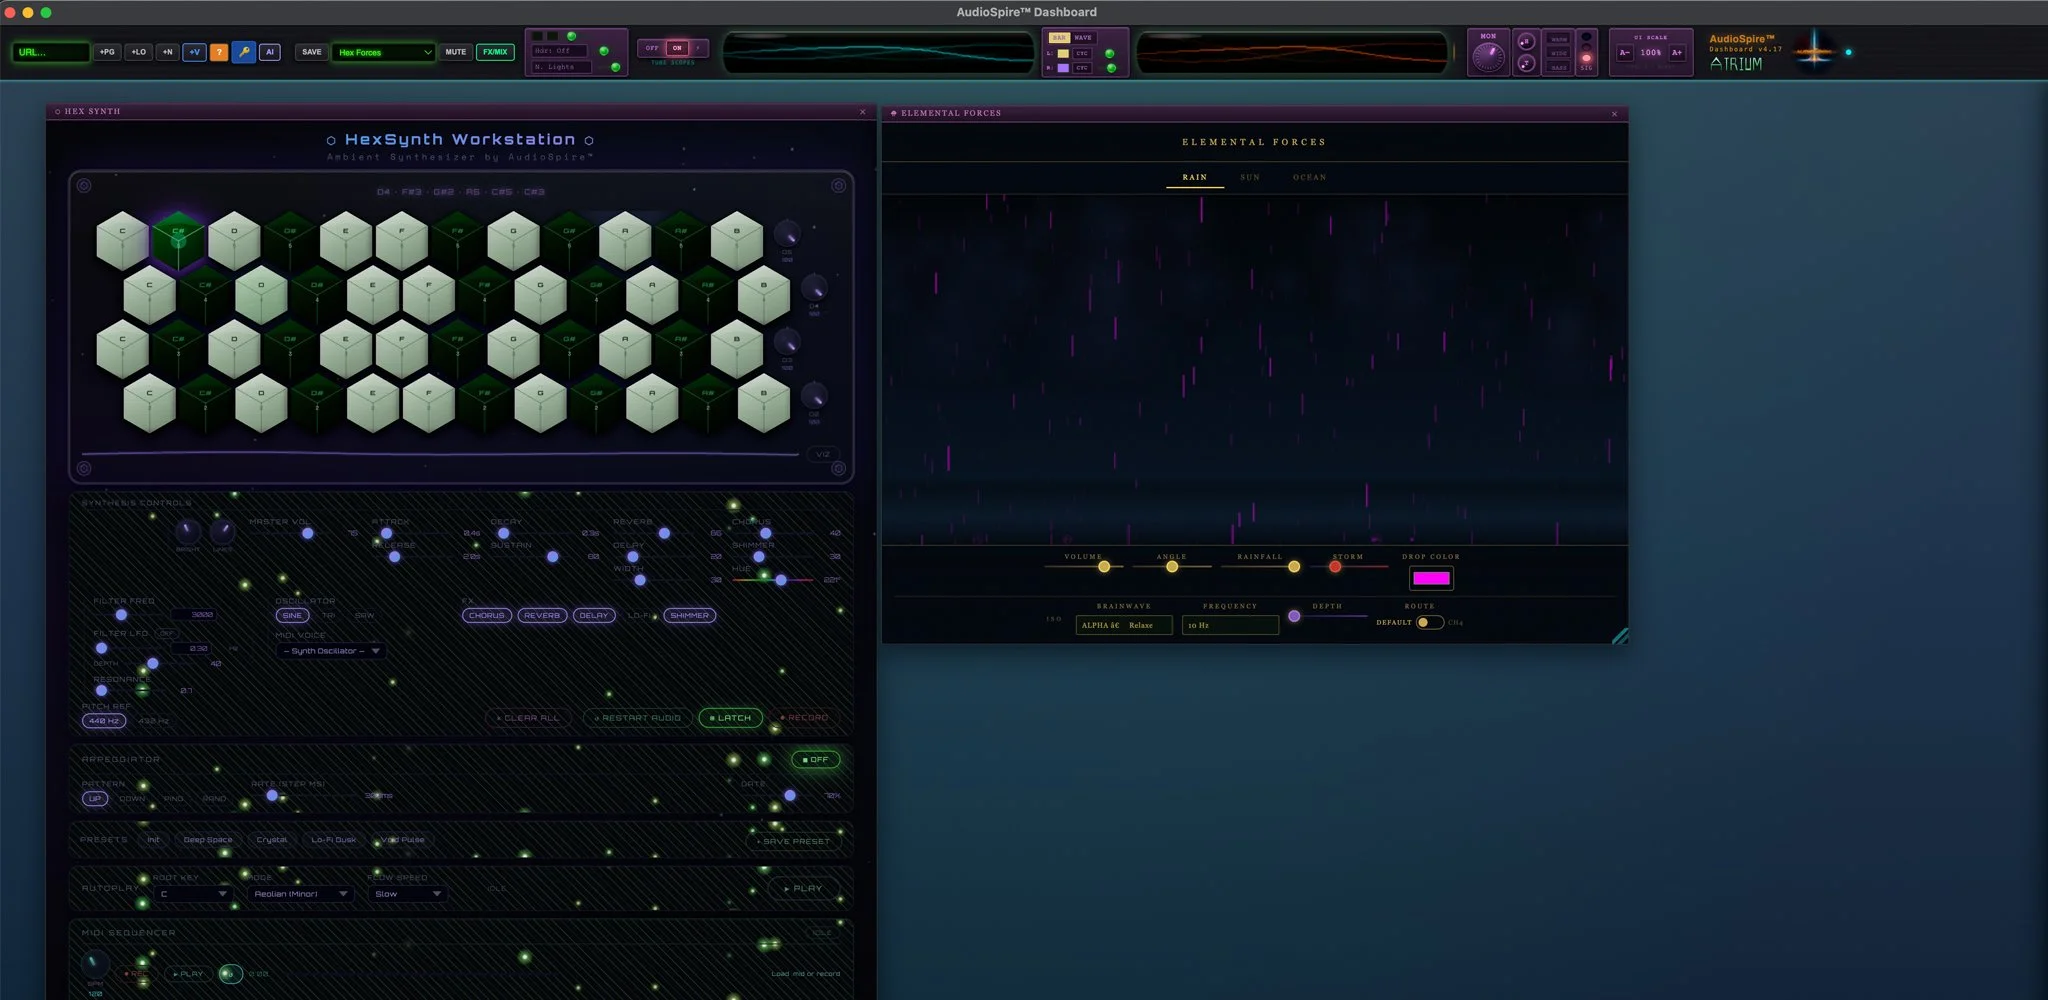Screen dimensions: 2048x1000
Task: Click the left channel yellow color box
Action: point(1063,53)
